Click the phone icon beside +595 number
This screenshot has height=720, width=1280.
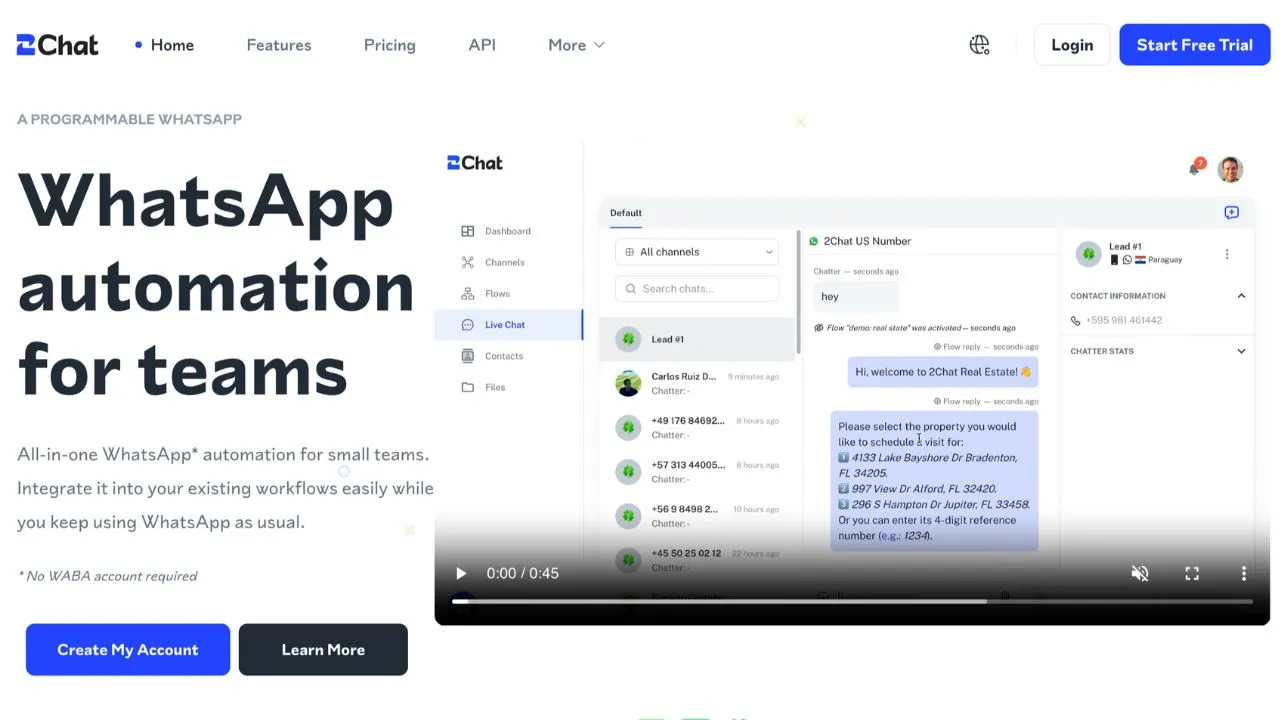(1076, 320)
